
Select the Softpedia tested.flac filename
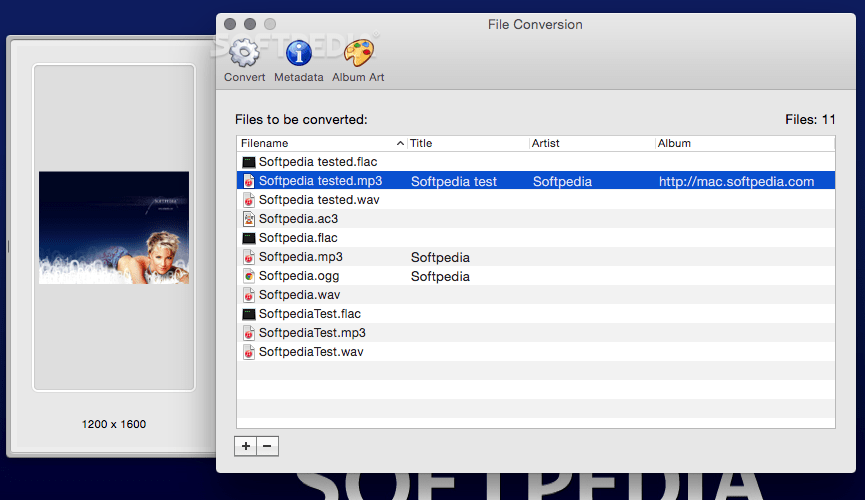(x=318, y=162)
